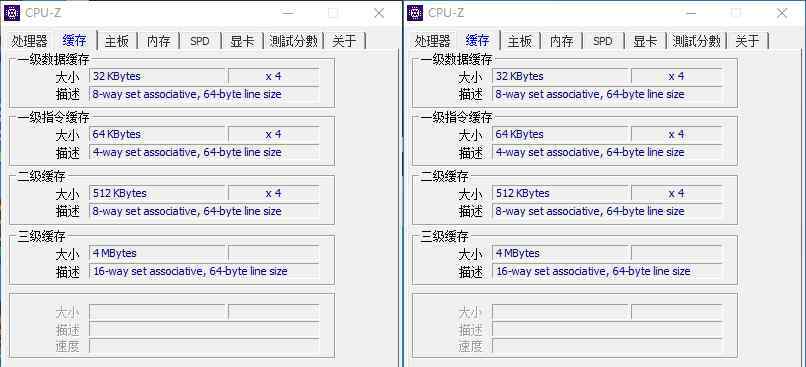Click 64 KBytes size field in right window

coord(560,134)
